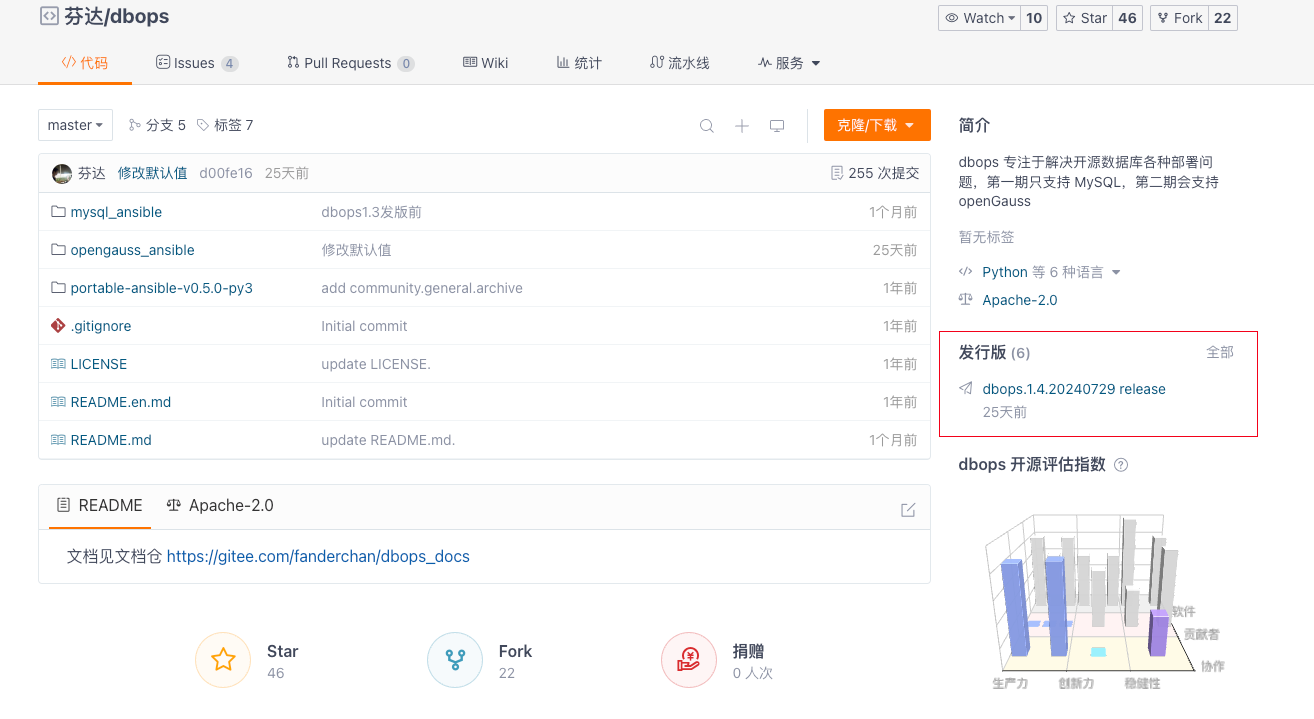The height and width of the screenshot is (719, 1314).
Task: Open dbops.1.4.20240729 release
Action: click(1074, 389)
